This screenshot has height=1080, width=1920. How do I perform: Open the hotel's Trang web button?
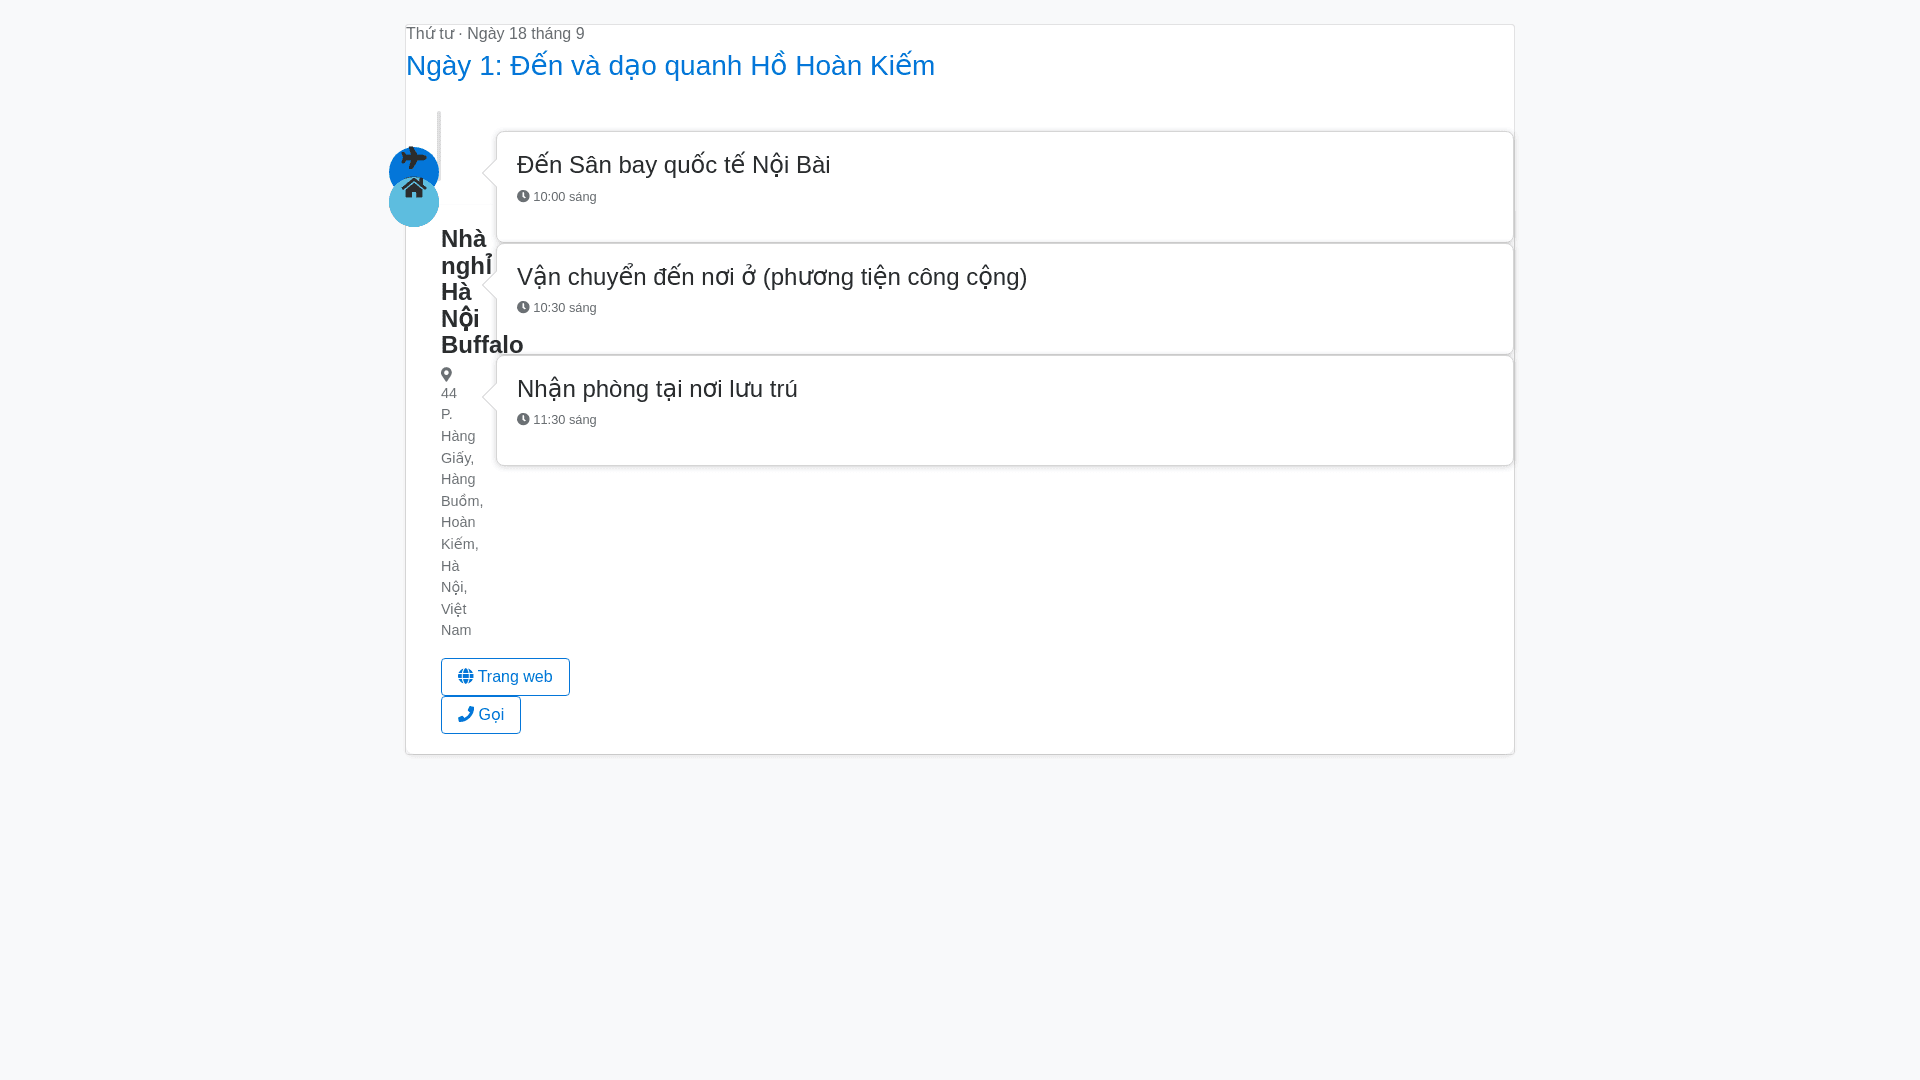tap(505, 677)
